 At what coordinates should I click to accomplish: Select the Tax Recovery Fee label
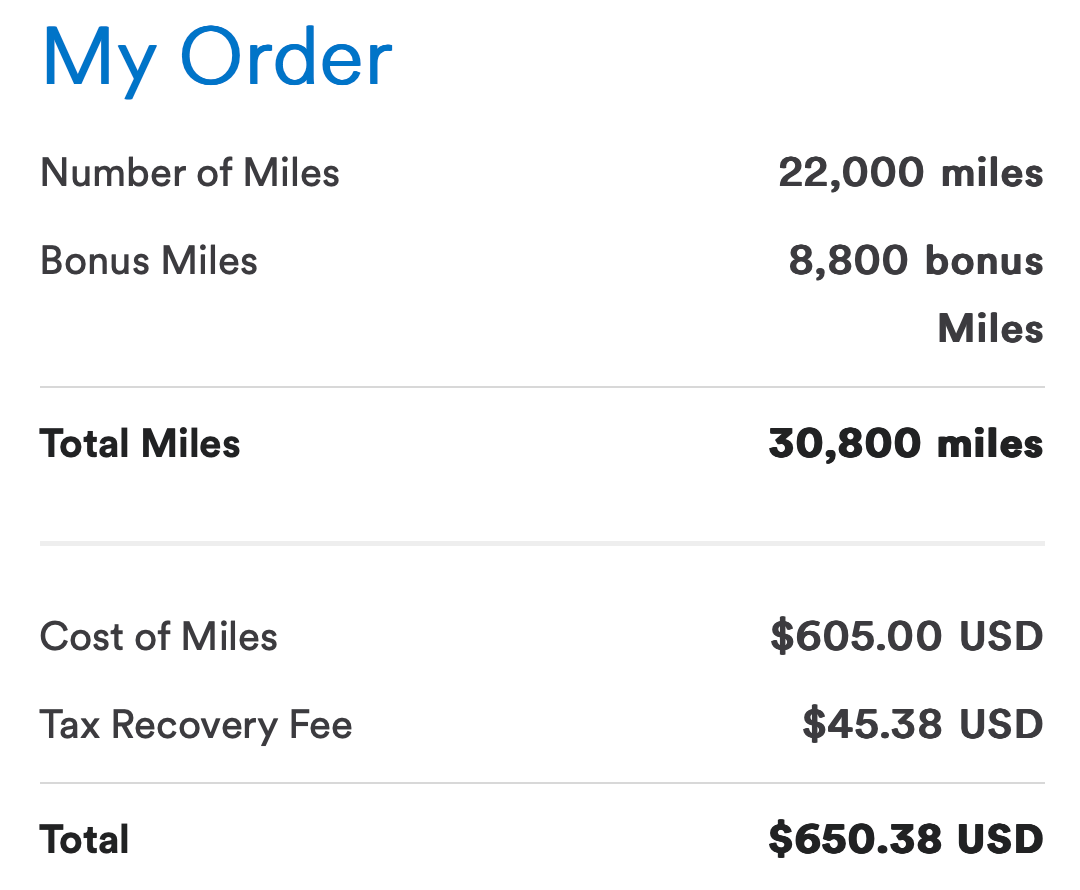(x=196, y=725)
